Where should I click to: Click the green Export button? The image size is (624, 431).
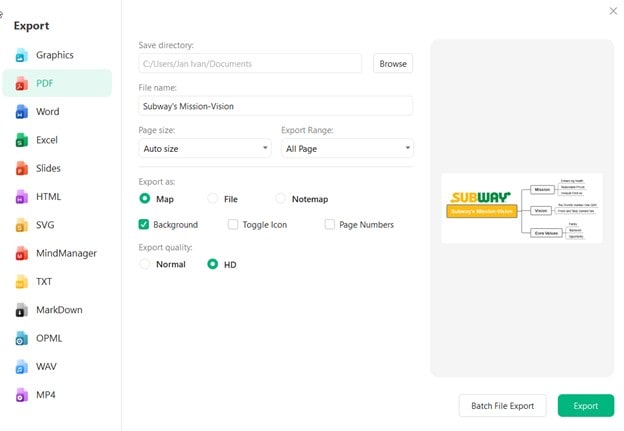[x=586, y=406]
